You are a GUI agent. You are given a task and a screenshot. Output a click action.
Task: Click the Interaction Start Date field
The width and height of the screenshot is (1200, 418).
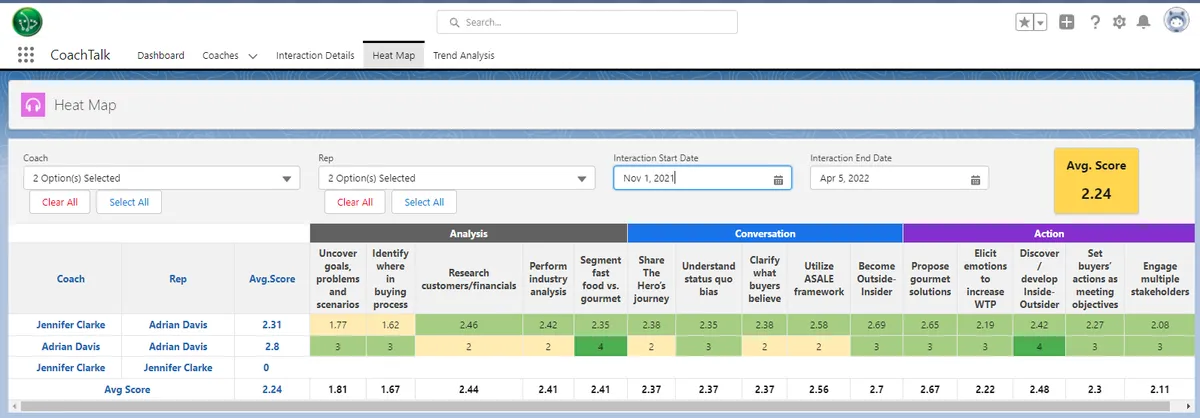click(702, 178)
